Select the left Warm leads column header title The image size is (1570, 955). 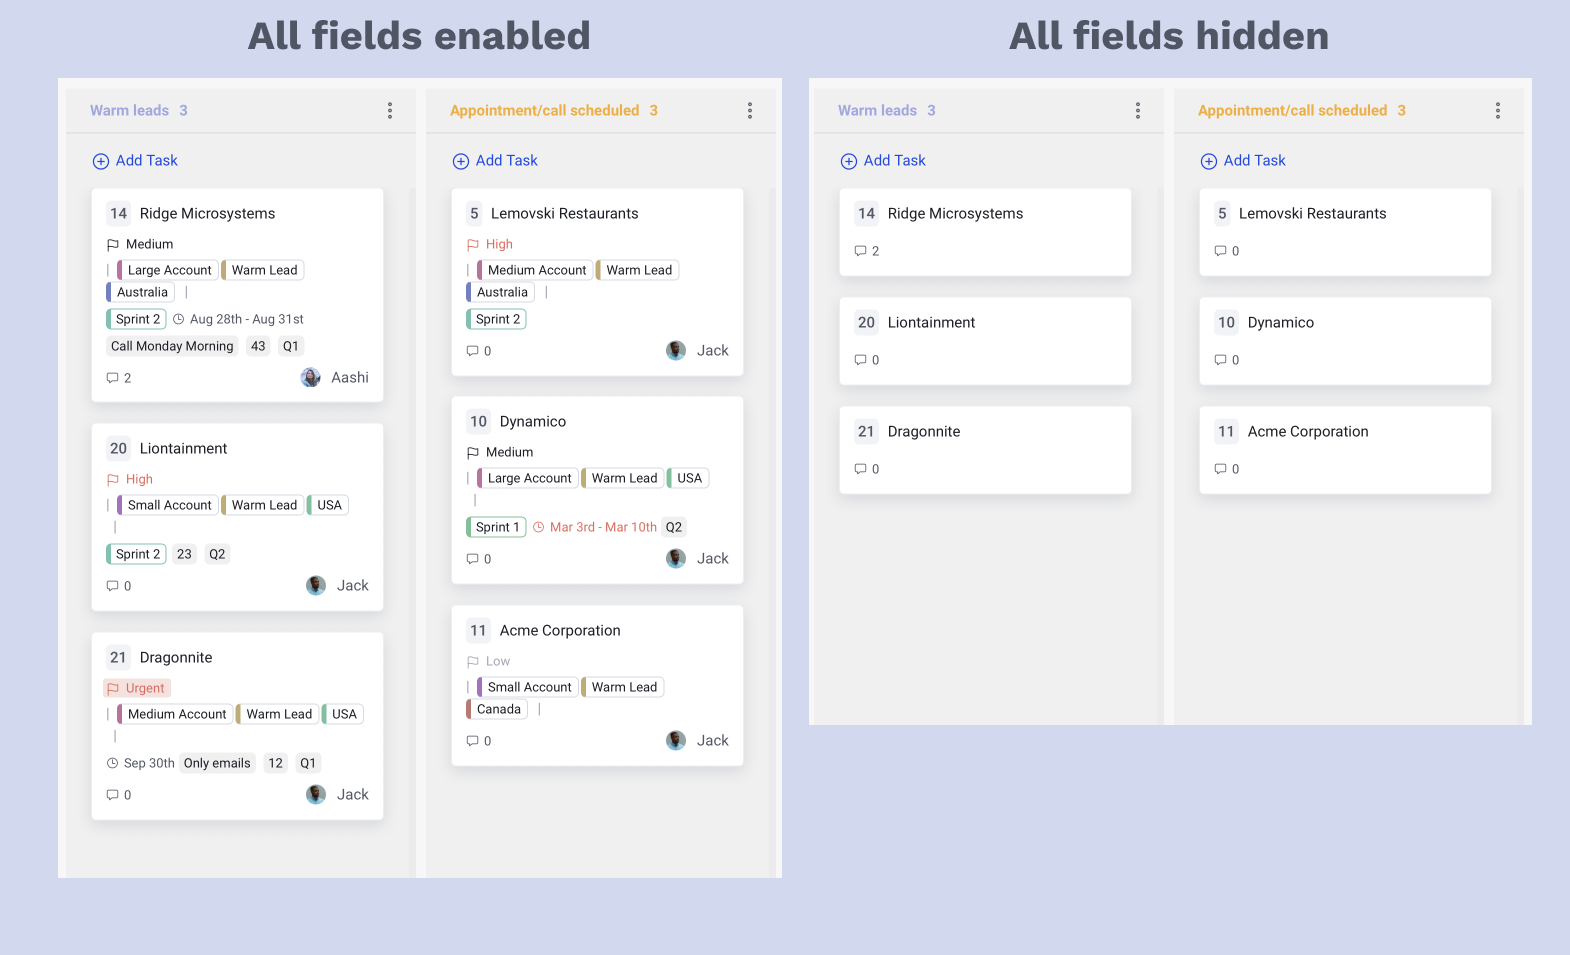pos(129,111)
